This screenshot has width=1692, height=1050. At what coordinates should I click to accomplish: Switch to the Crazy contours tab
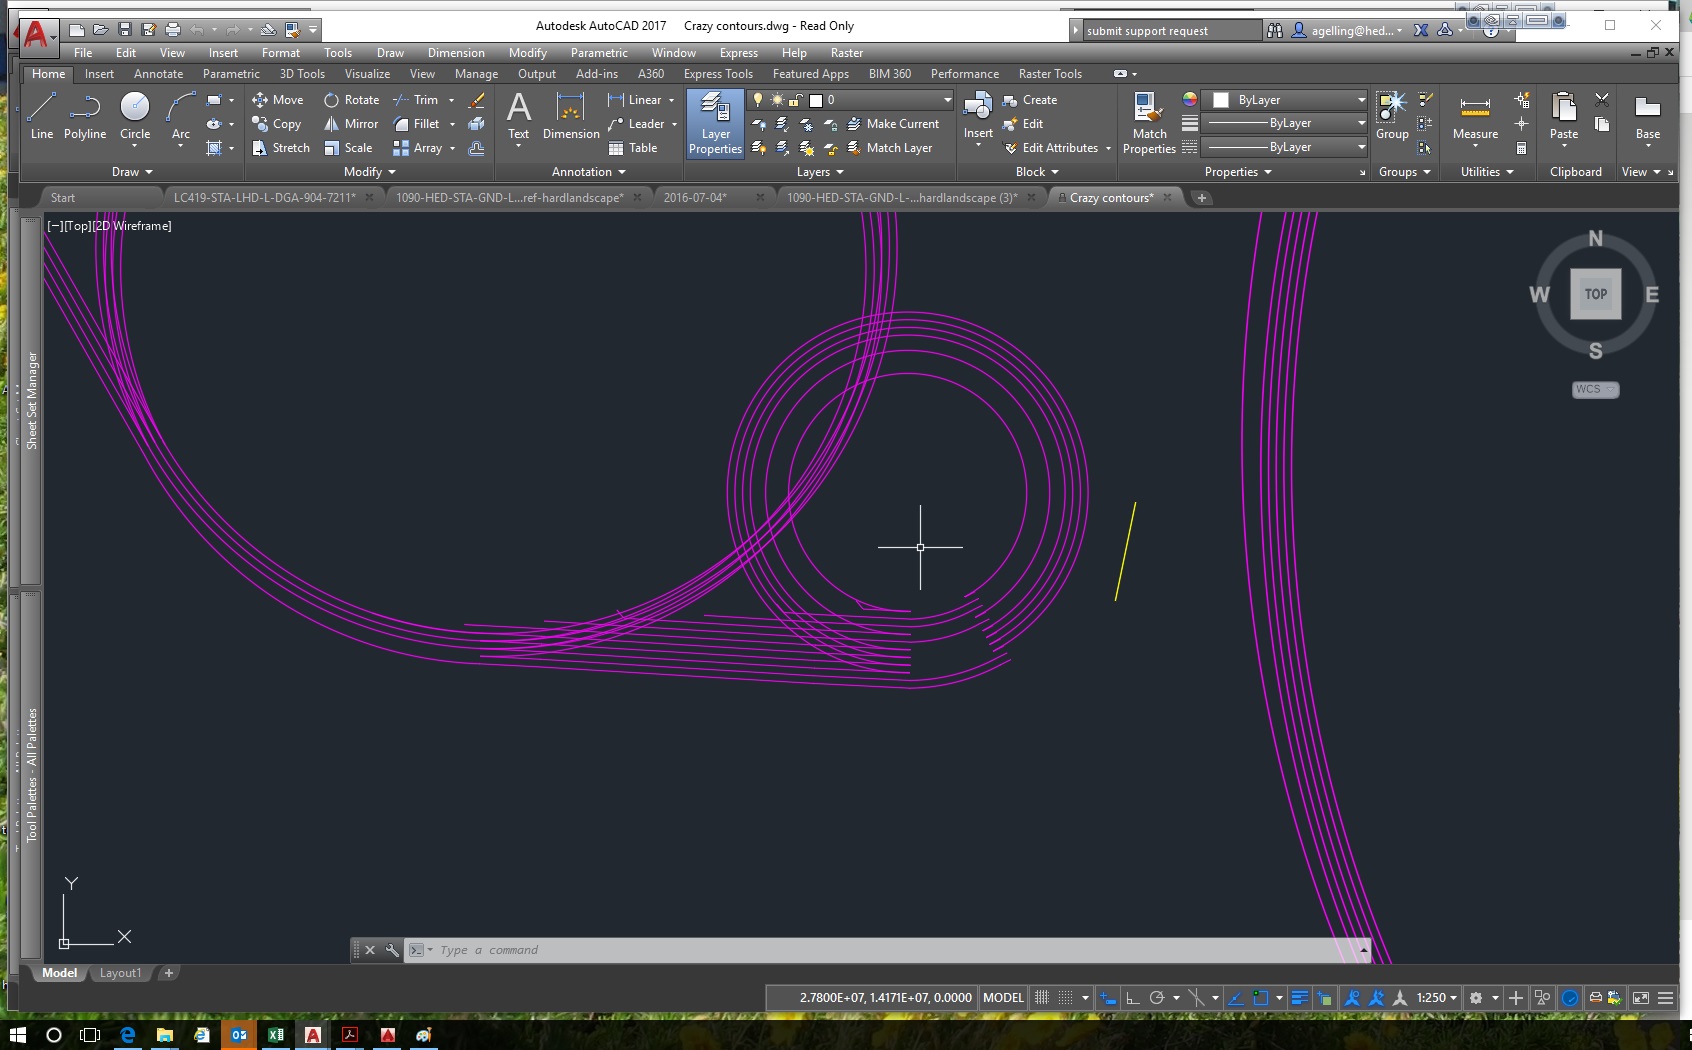[x=1111, y=197]
